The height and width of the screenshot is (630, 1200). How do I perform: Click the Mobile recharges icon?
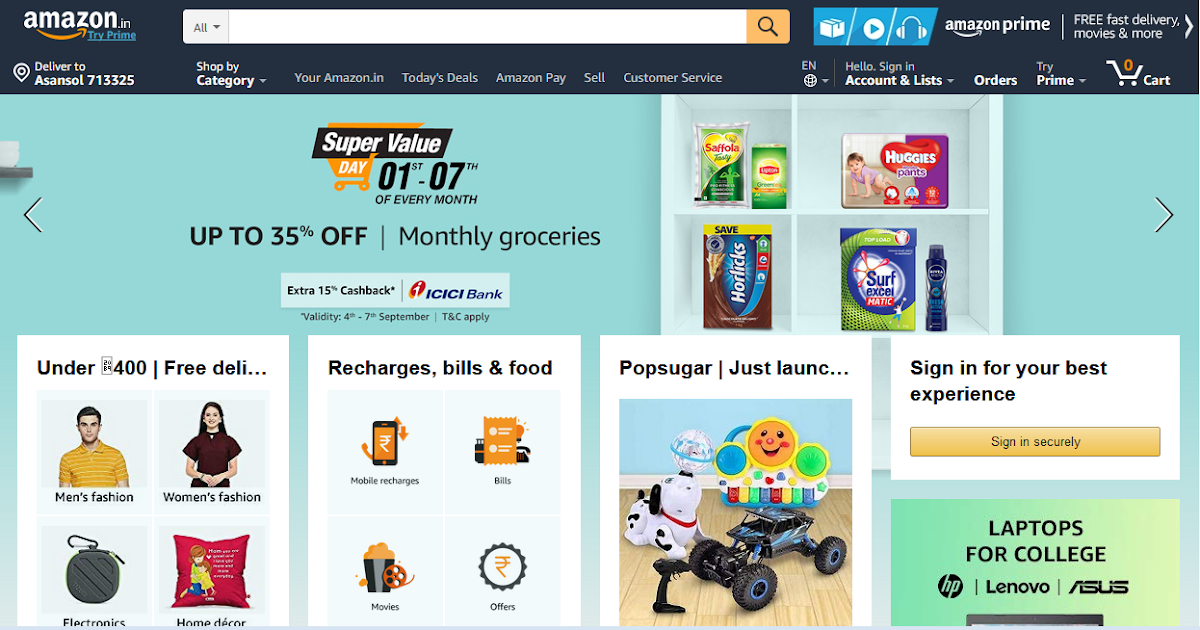385,442
